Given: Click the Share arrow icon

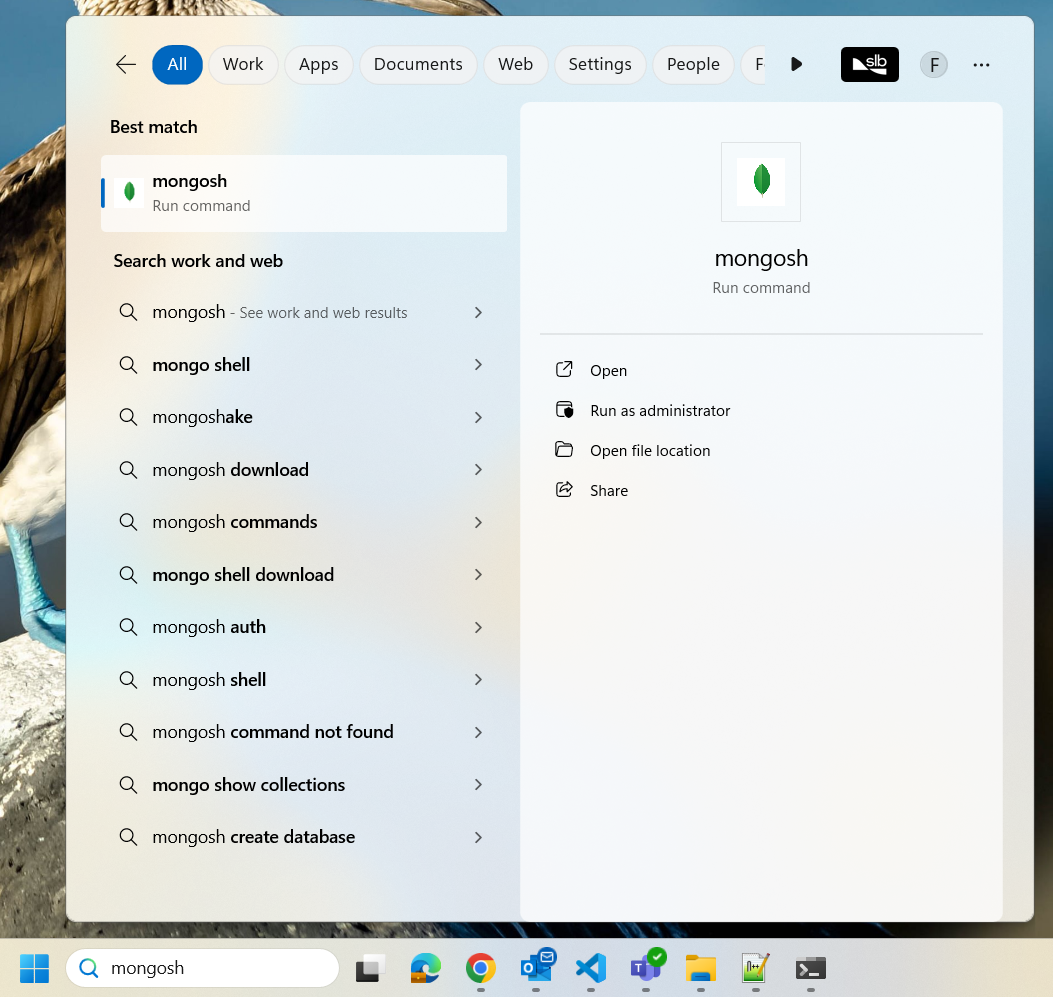Looking at the screenshot, I should [x=564, y=489].
